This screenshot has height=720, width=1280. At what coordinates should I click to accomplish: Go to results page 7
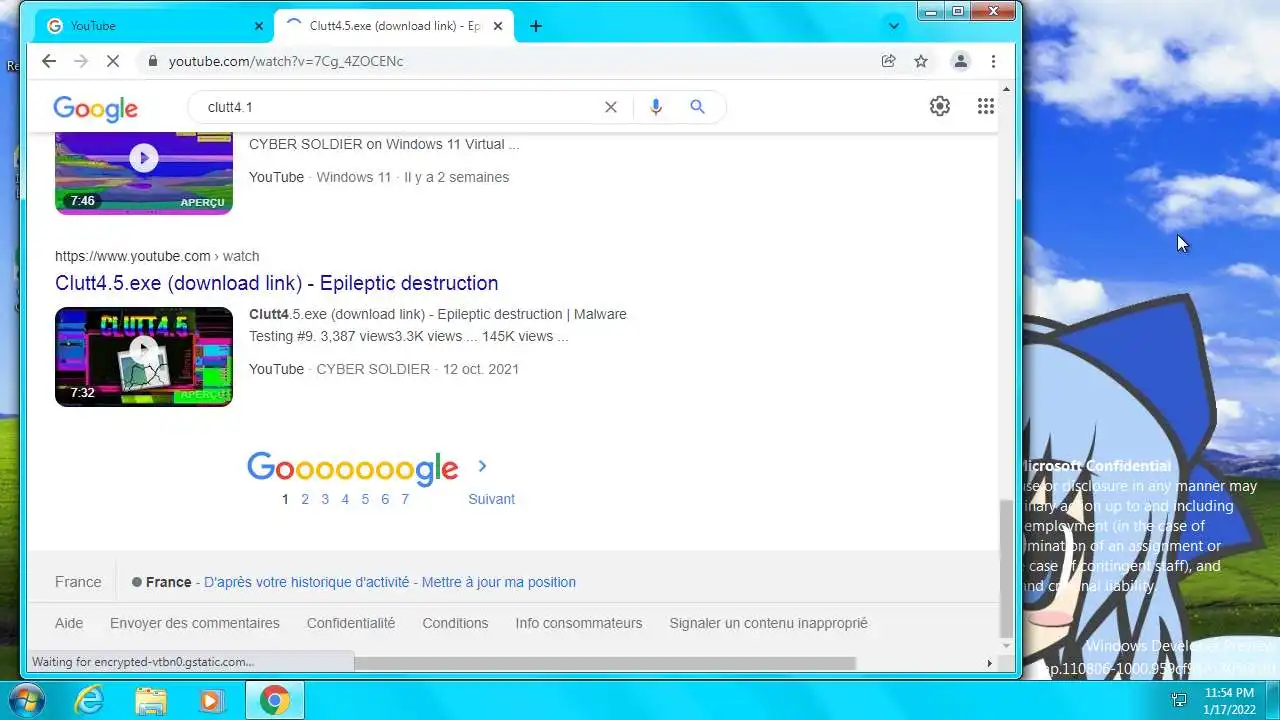405,499
